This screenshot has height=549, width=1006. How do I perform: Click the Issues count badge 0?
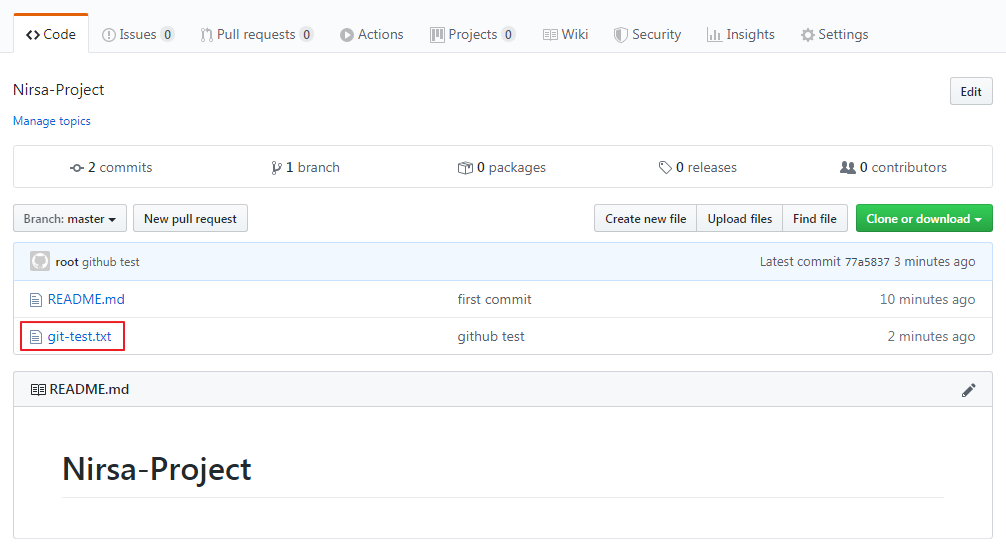click(167, 35)
